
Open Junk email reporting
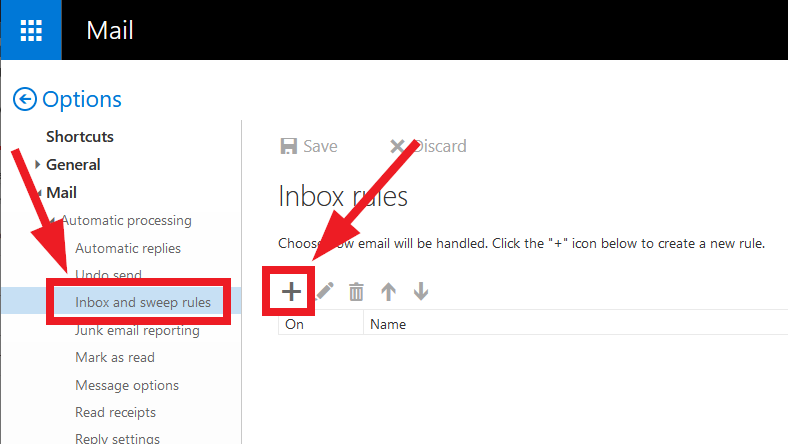pos(137,330)
